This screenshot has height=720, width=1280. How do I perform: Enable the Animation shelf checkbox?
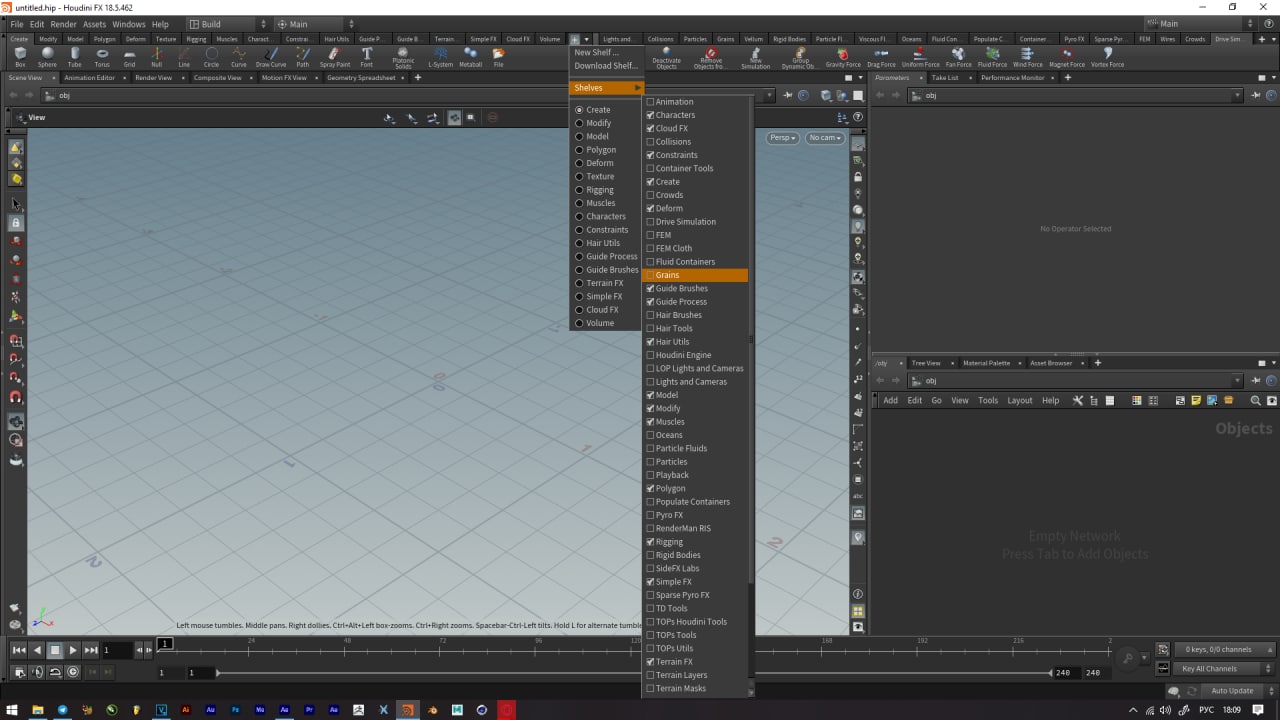click(651, 102)
